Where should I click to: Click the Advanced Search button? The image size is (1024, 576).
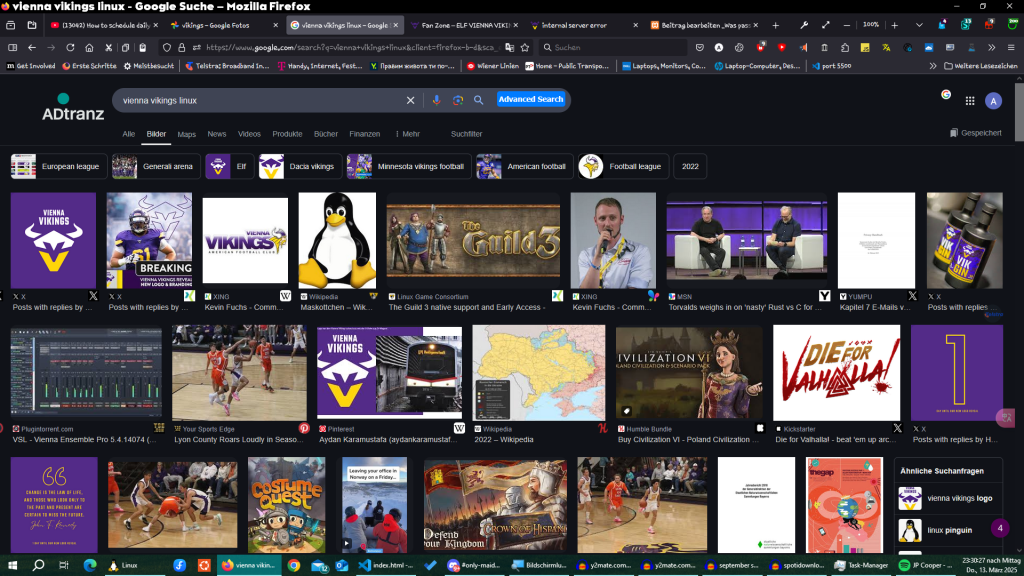pyautogui.click(x=530, y=99)
